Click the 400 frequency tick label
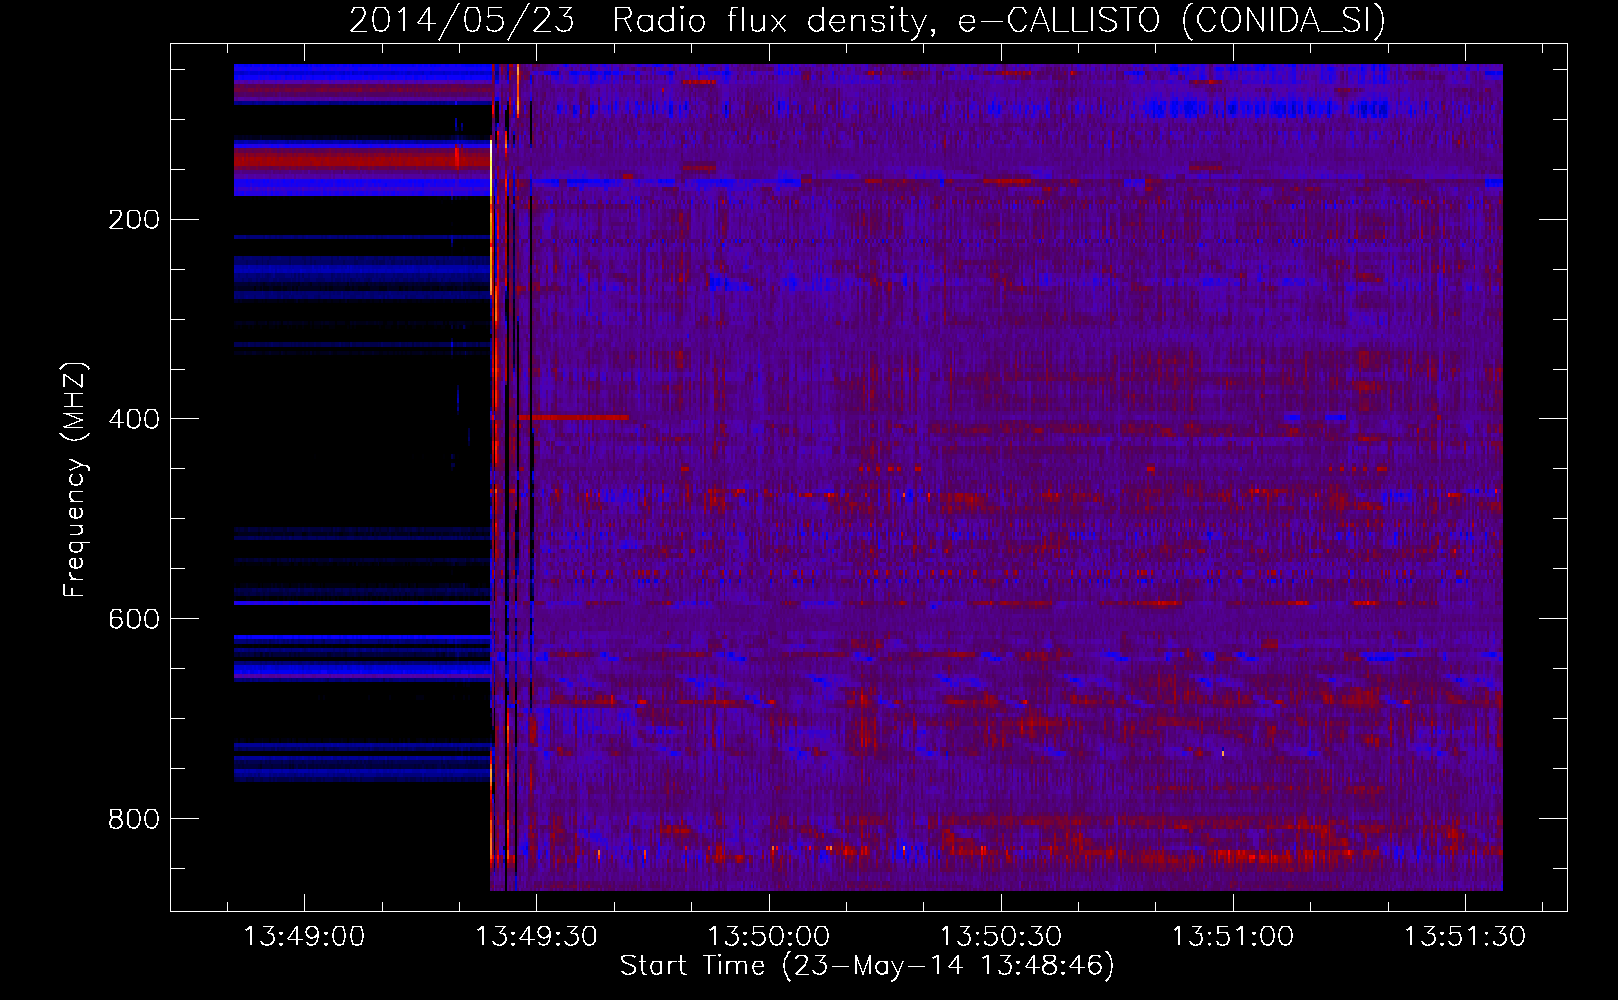The width and height of the screenshot is (1618, 1000). click(x=134, y=419)
